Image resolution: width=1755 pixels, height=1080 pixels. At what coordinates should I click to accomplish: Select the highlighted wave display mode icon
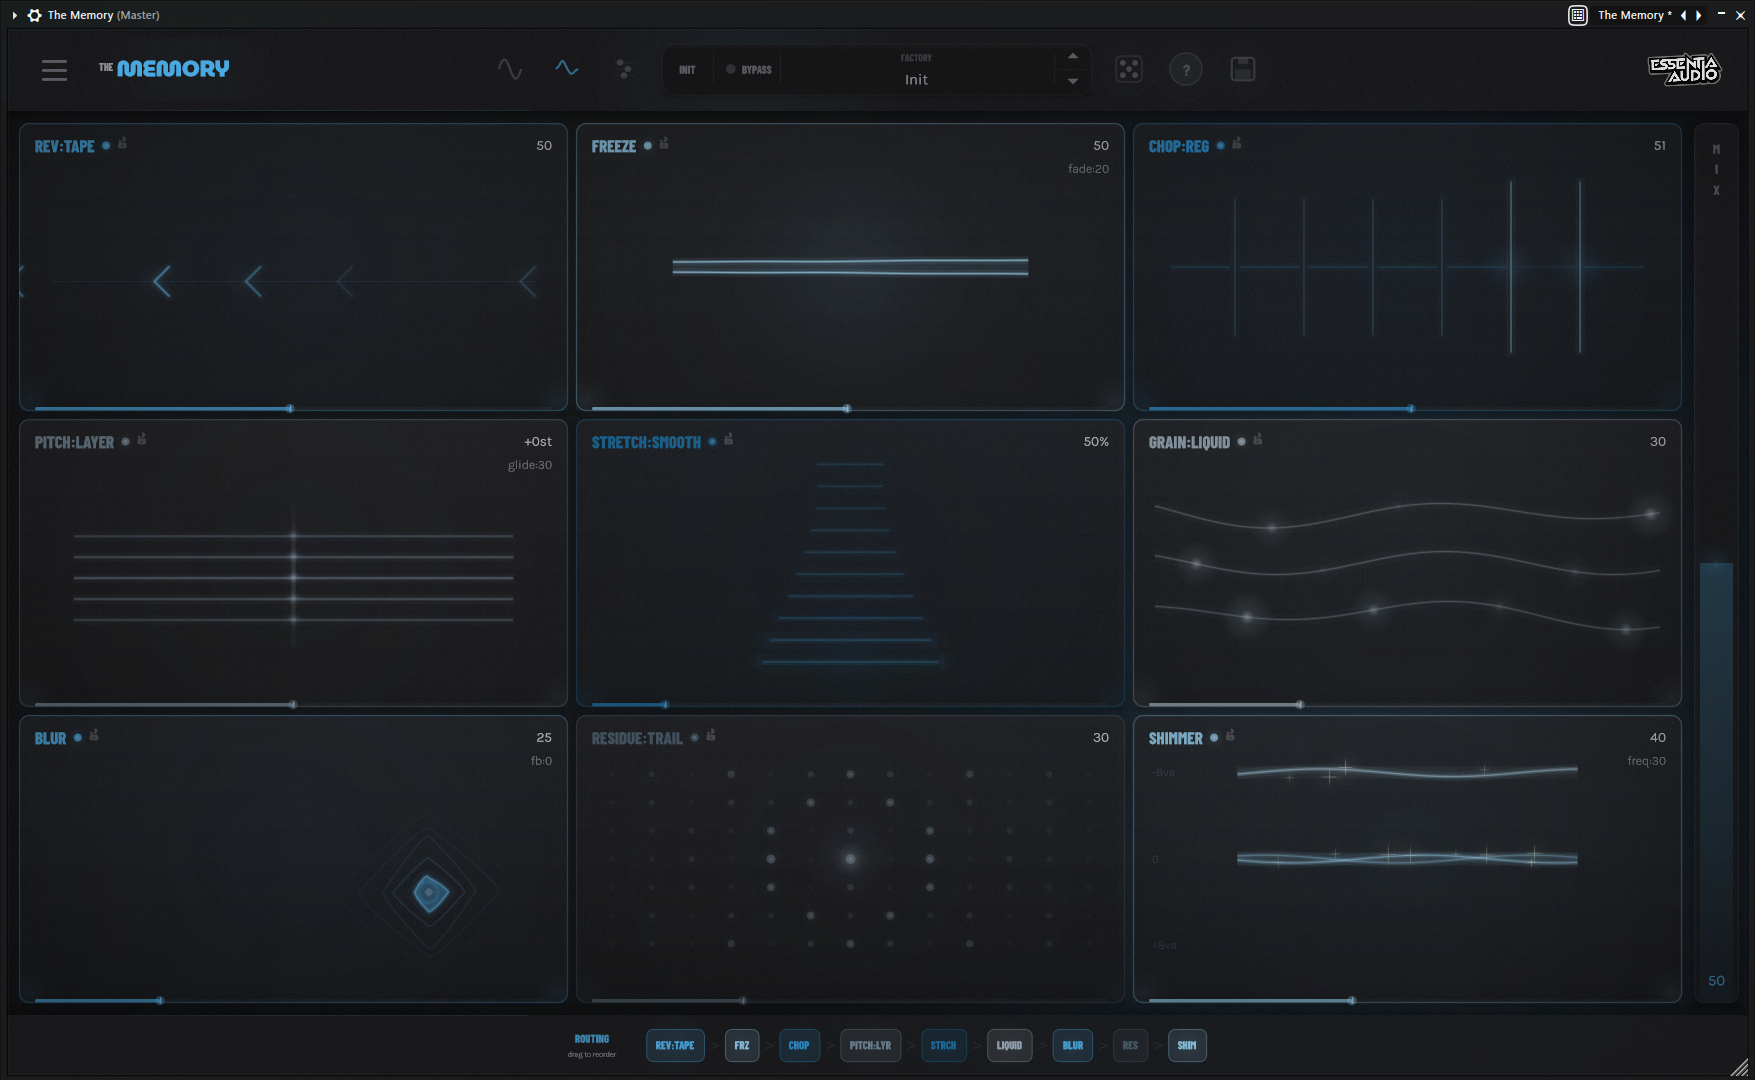tap(566, 69)
